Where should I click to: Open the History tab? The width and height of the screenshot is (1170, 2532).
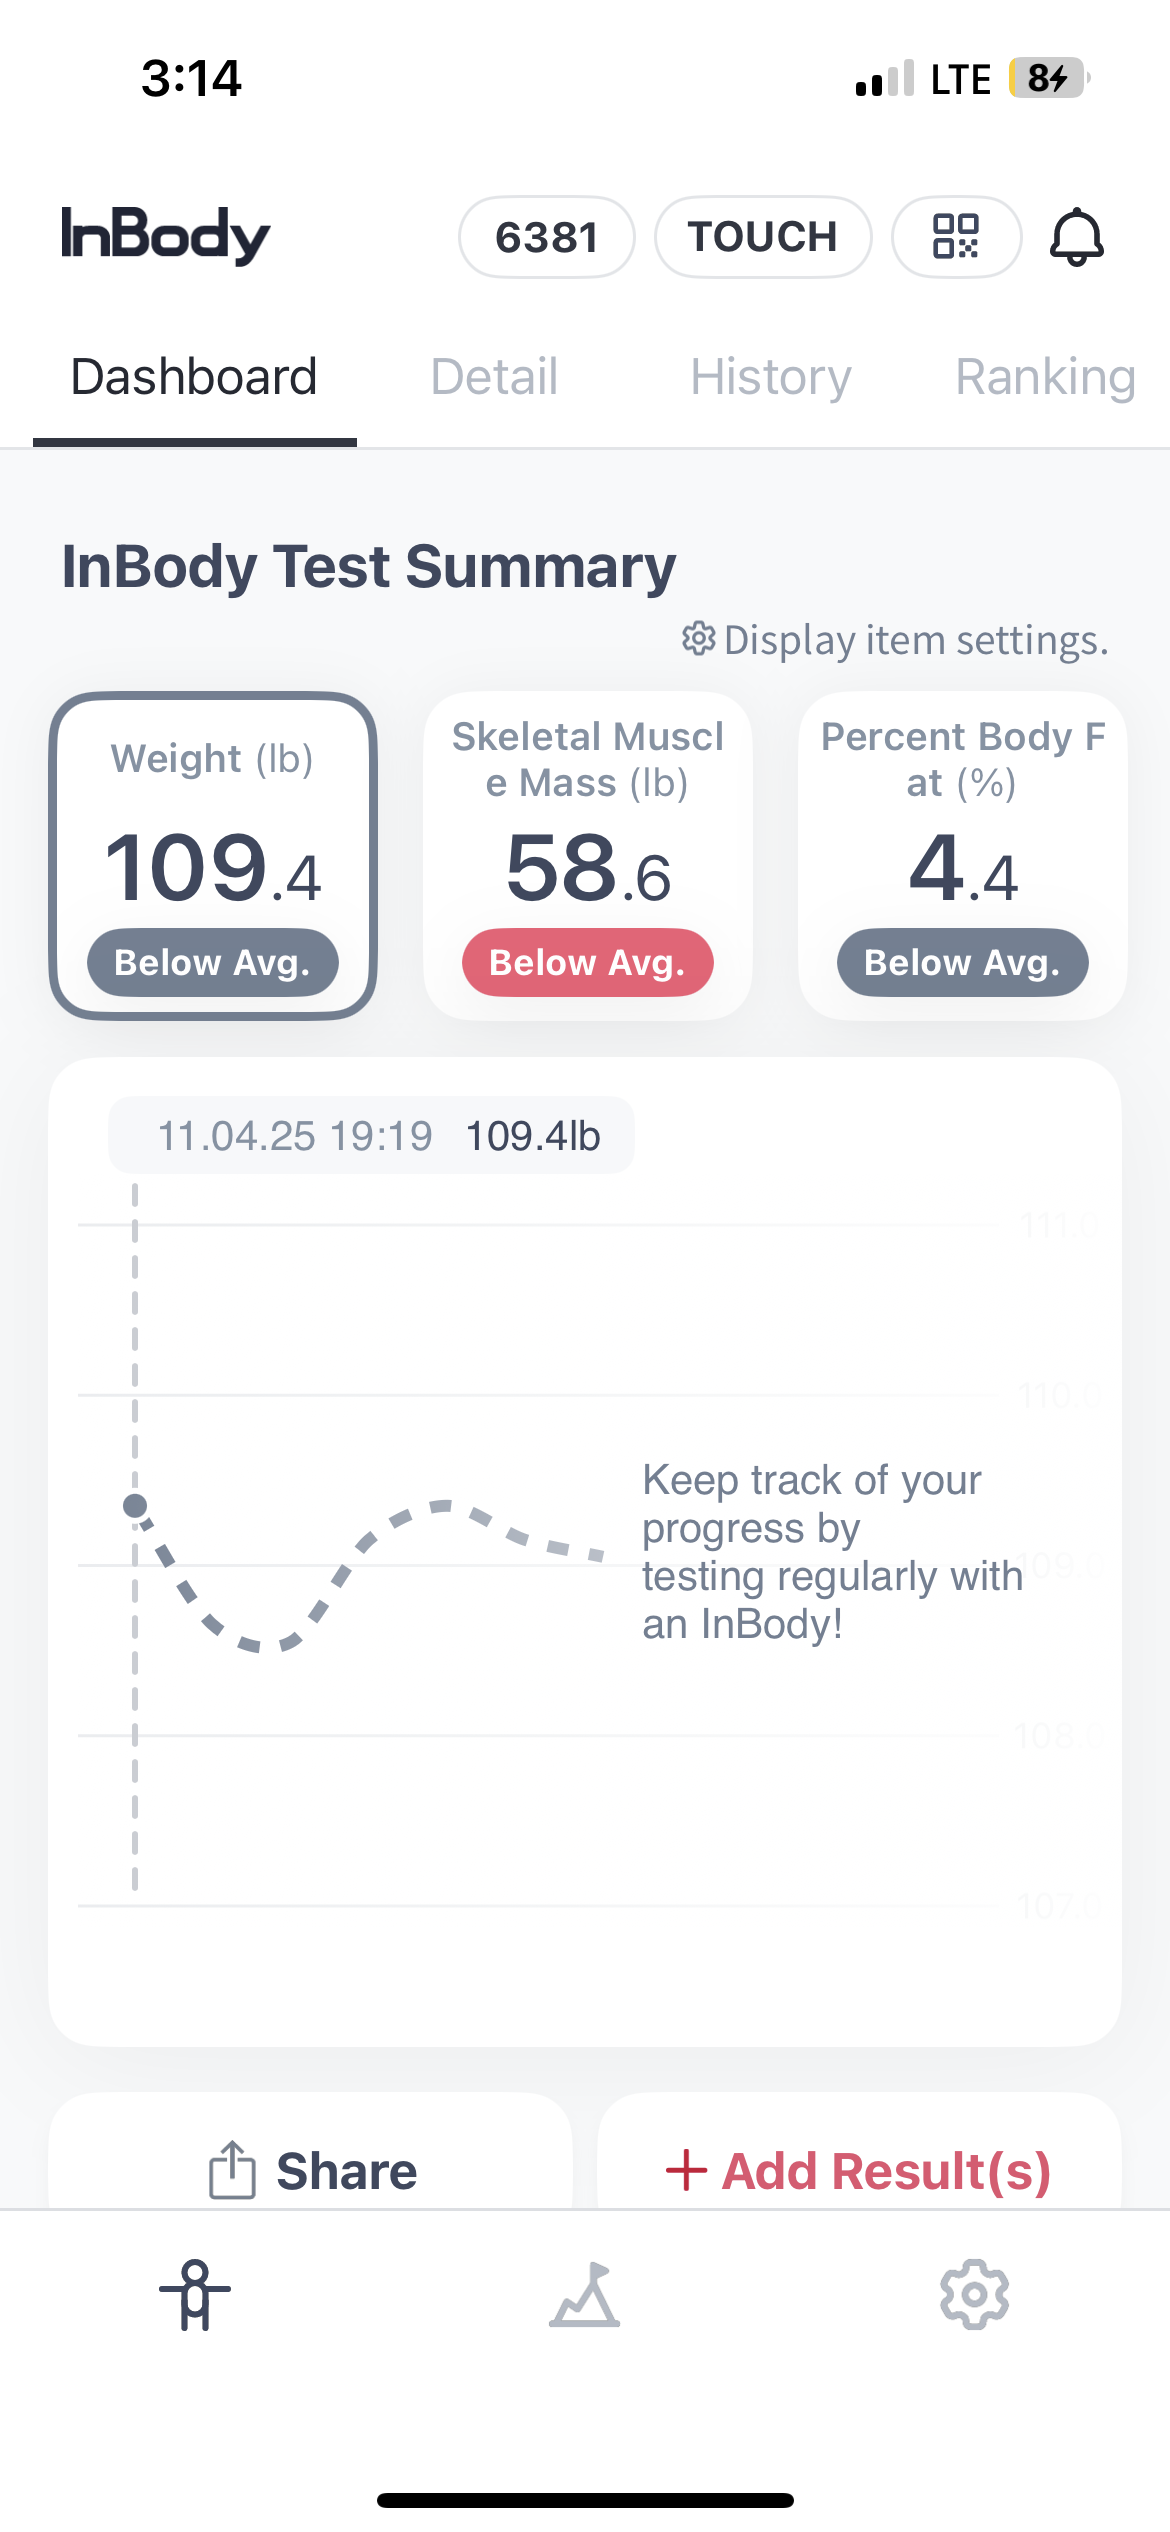click(x=770, y=377)
